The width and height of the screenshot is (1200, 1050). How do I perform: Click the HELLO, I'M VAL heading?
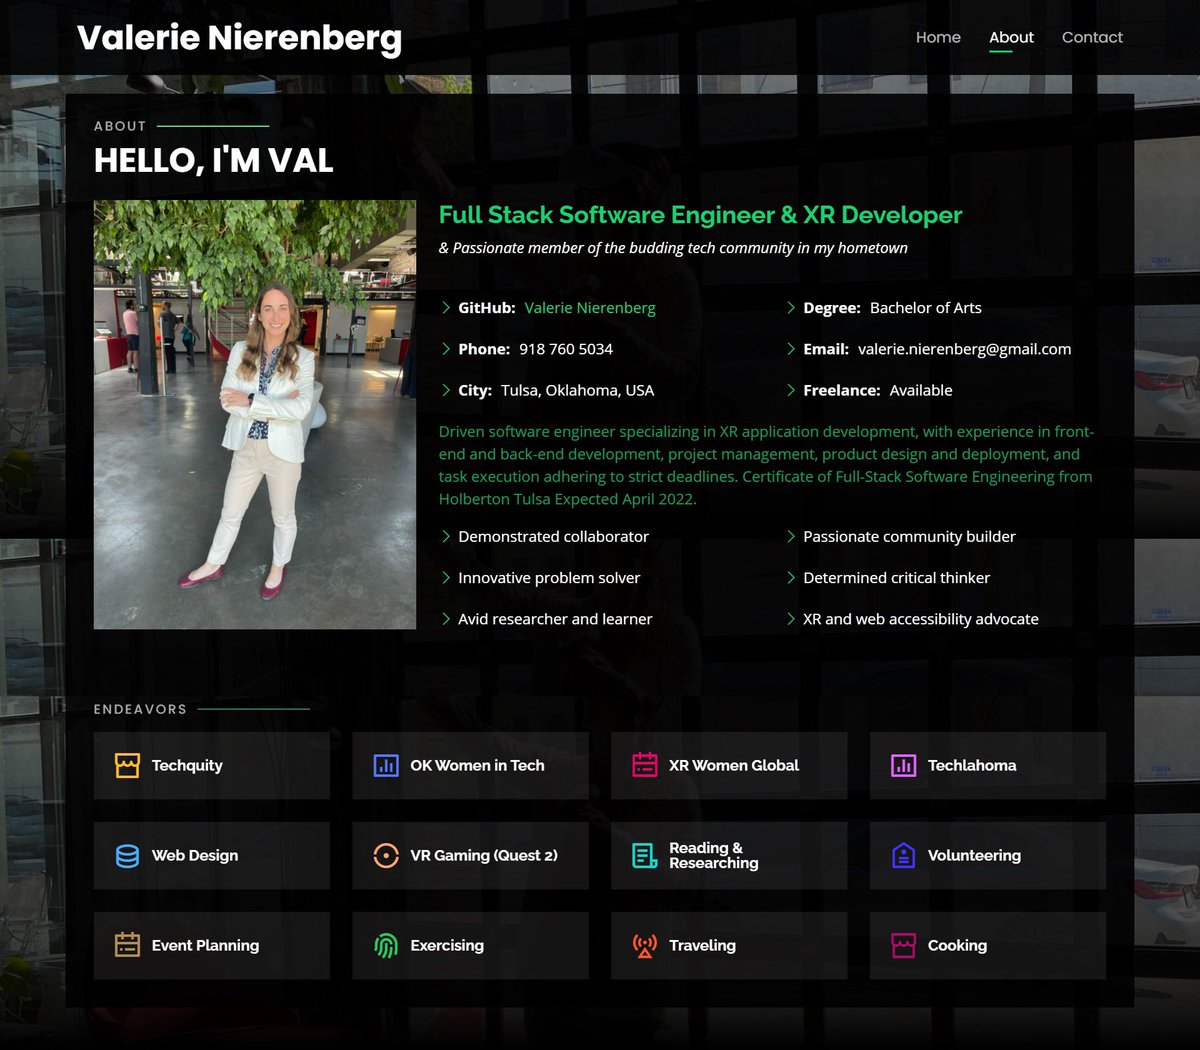pos(214,161)
